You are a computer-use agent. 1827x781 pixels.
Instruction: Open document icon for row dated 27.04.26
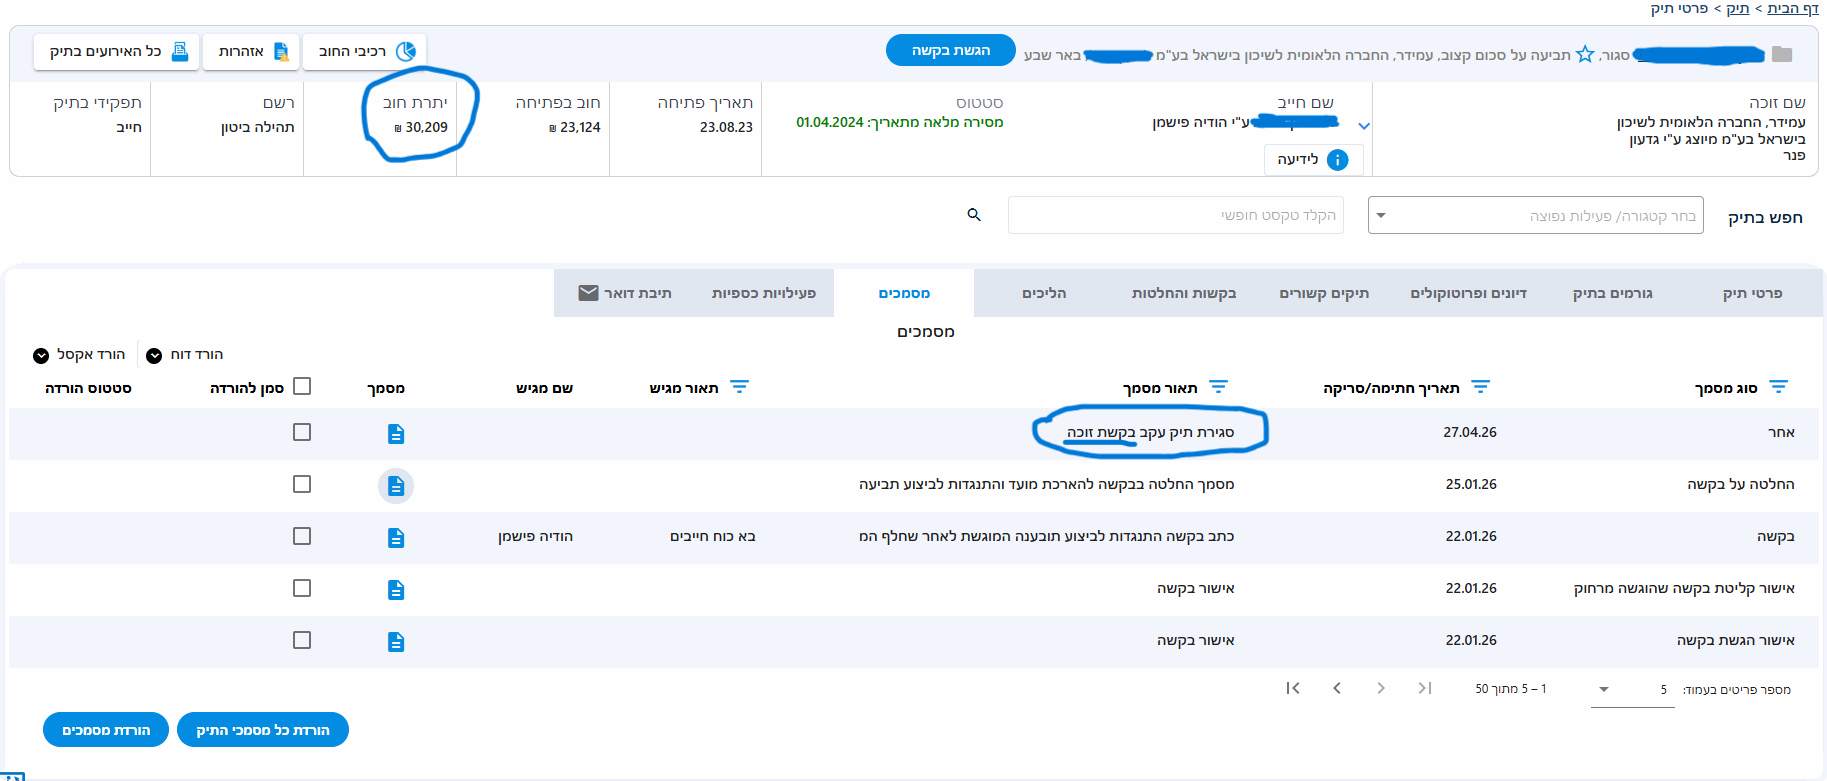396,434
